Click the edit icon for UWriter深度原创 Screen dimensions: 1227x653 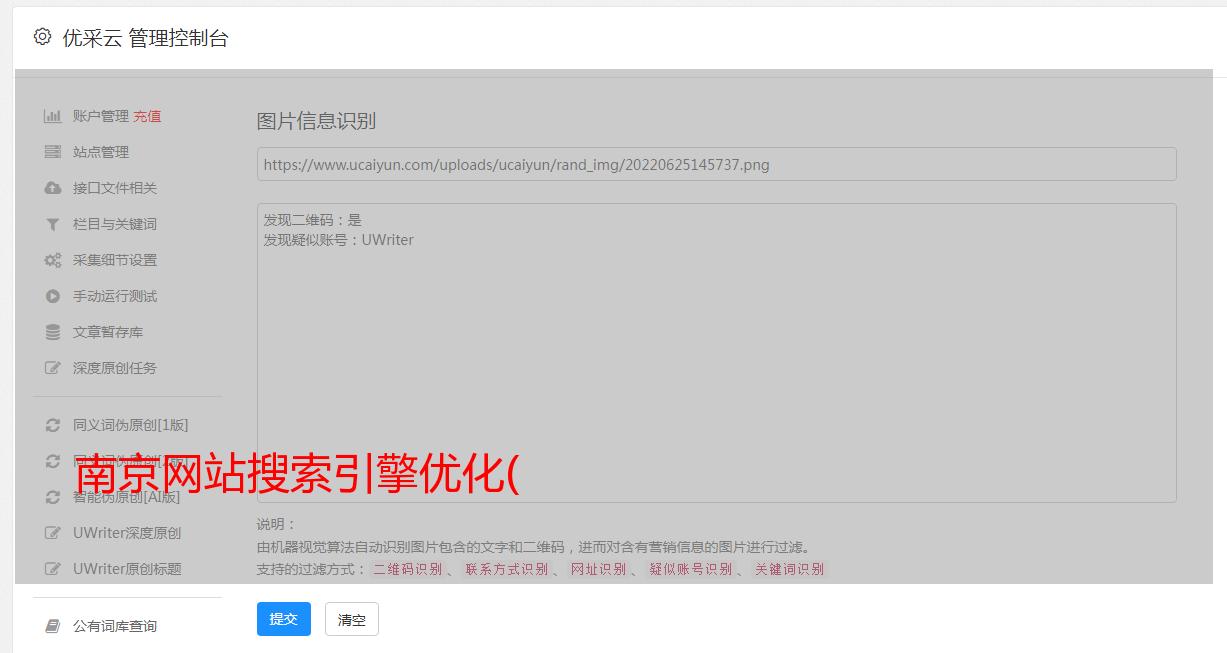tap(53, 533)
